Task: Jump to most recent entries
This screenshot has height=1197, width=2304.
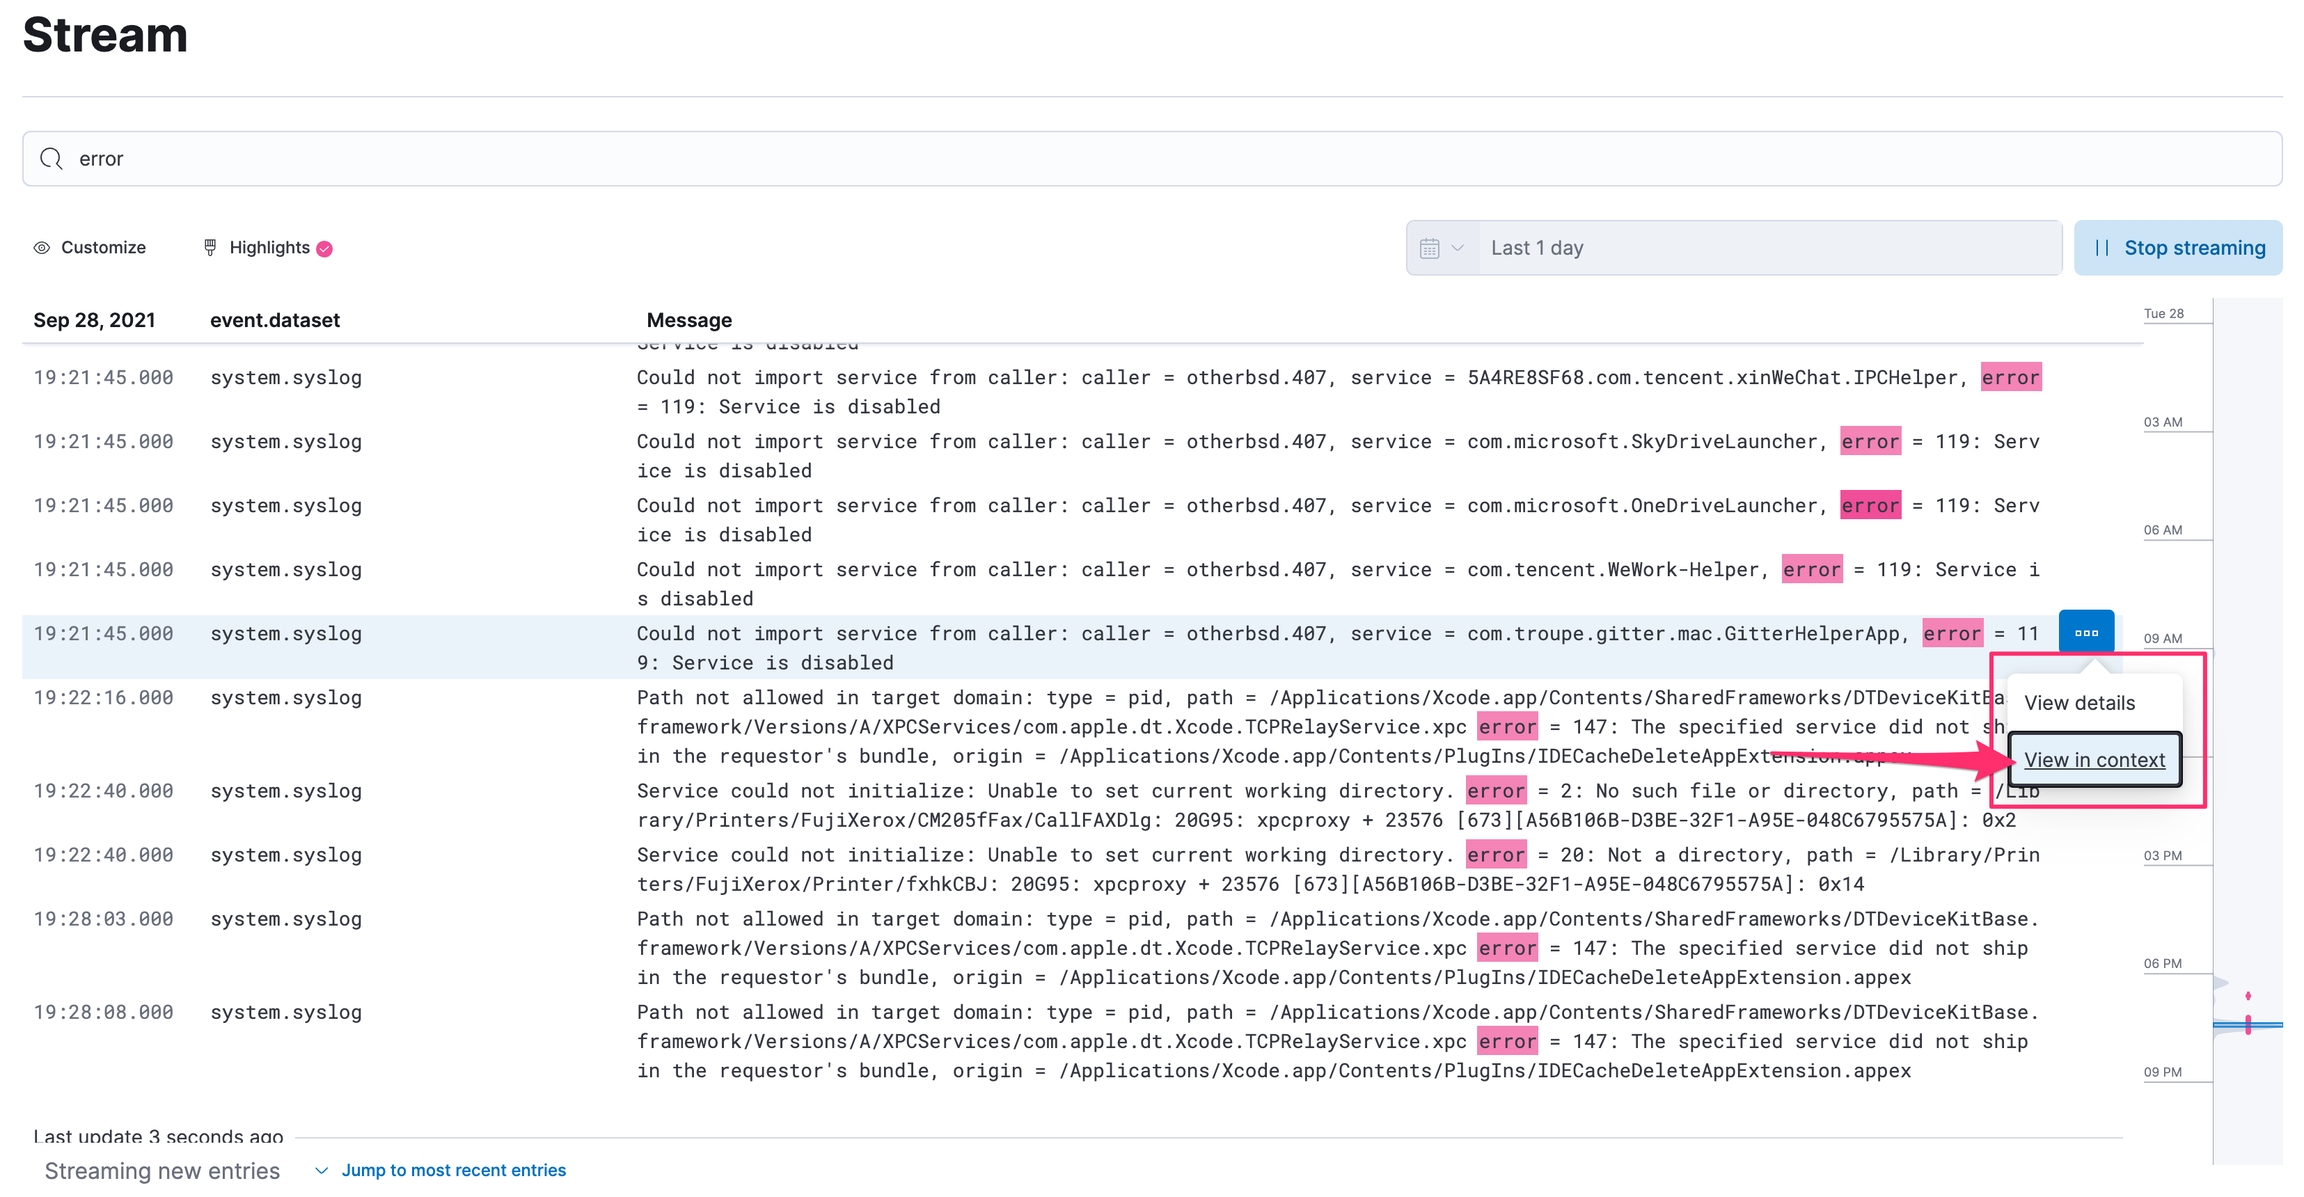Action: 454,1170
